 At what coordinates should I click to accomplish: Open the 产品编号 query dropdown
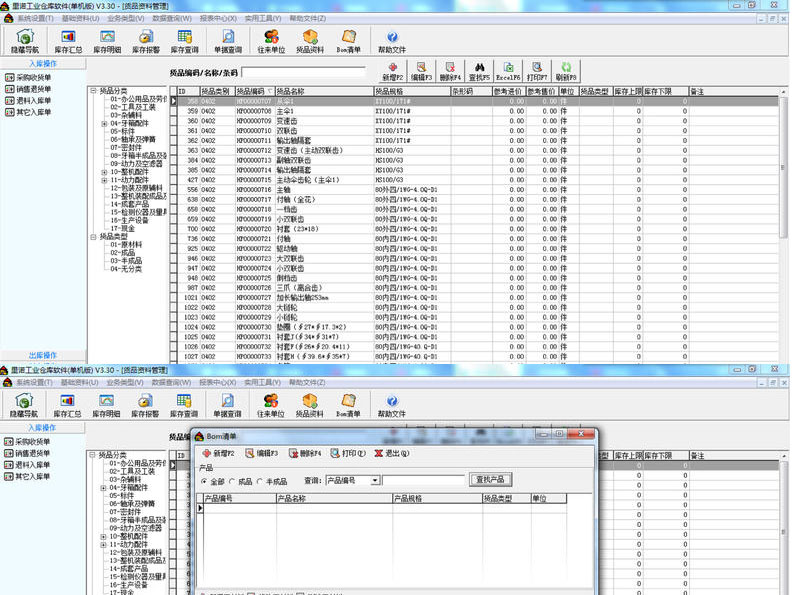click(x=375, y=481)
